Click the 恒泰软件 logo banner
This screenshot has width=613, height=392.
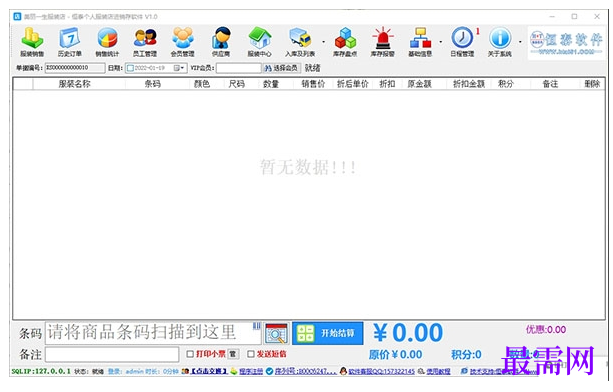coord(566,43)
